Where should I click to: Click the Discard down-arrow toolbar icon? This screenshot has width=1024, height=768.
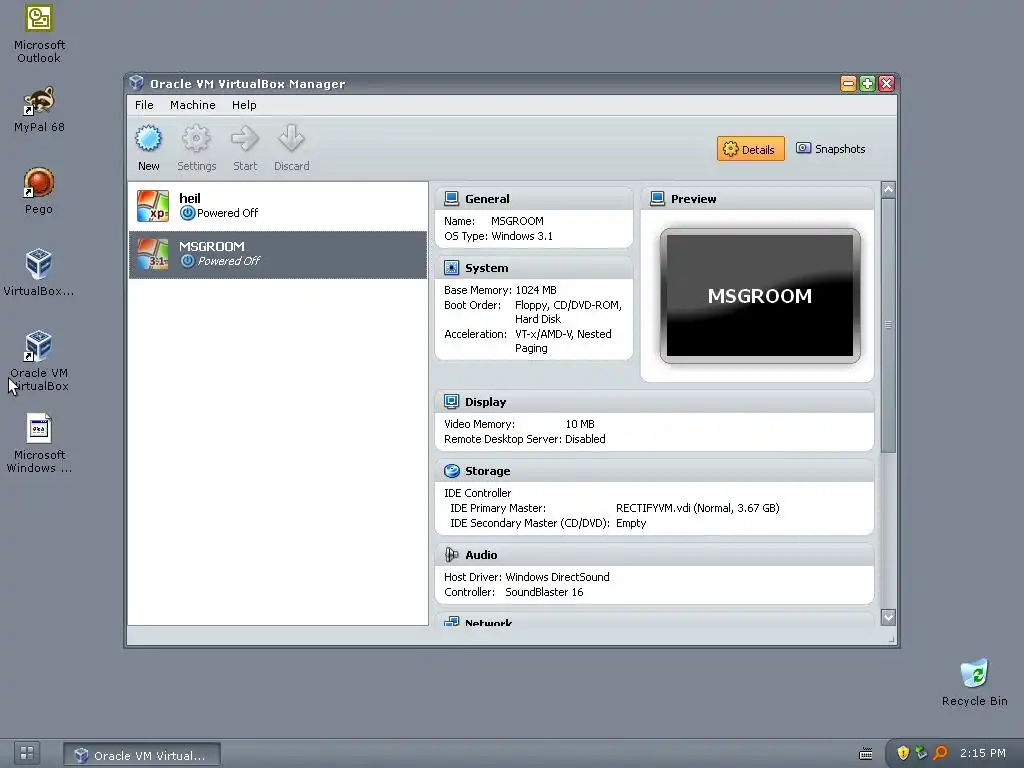click(x=291, y=138)
